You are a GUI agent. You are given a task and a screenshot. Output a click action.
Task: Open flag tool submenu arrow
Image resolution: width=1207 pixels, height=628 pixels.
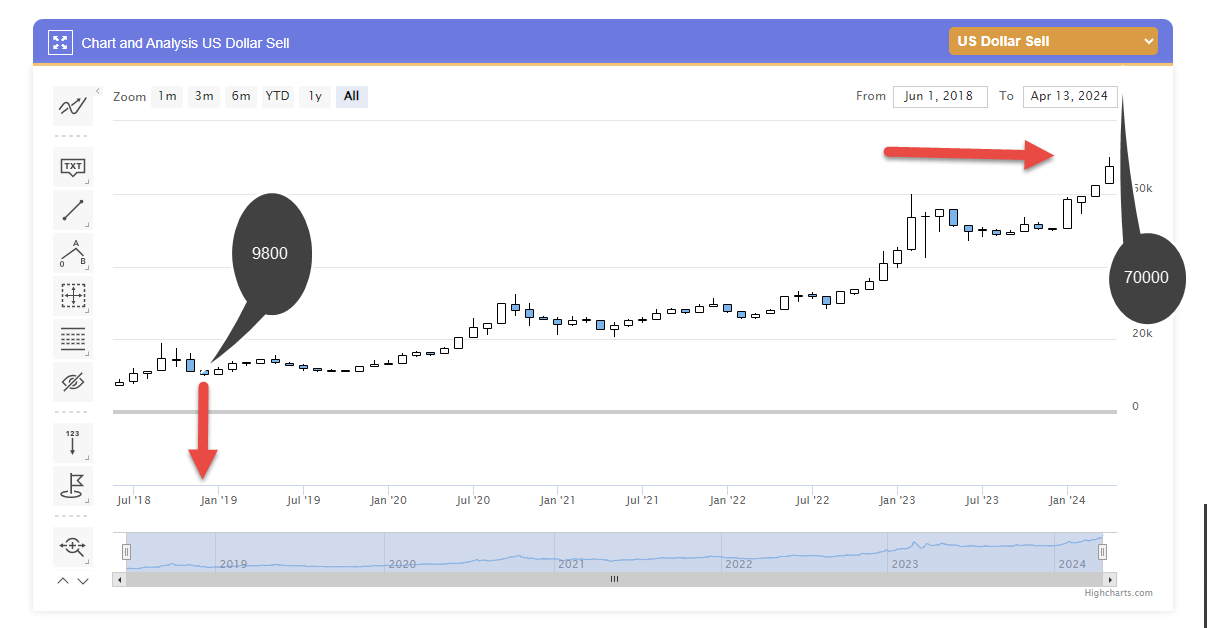(88, 502)
